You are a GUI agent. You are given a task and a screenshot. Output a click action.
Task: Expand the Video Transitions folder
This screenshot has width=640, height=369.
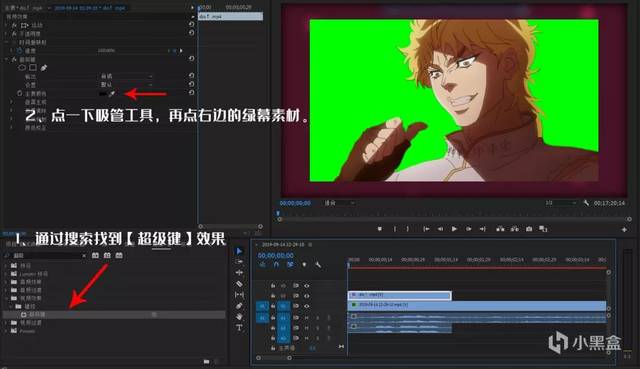(6, 322)
